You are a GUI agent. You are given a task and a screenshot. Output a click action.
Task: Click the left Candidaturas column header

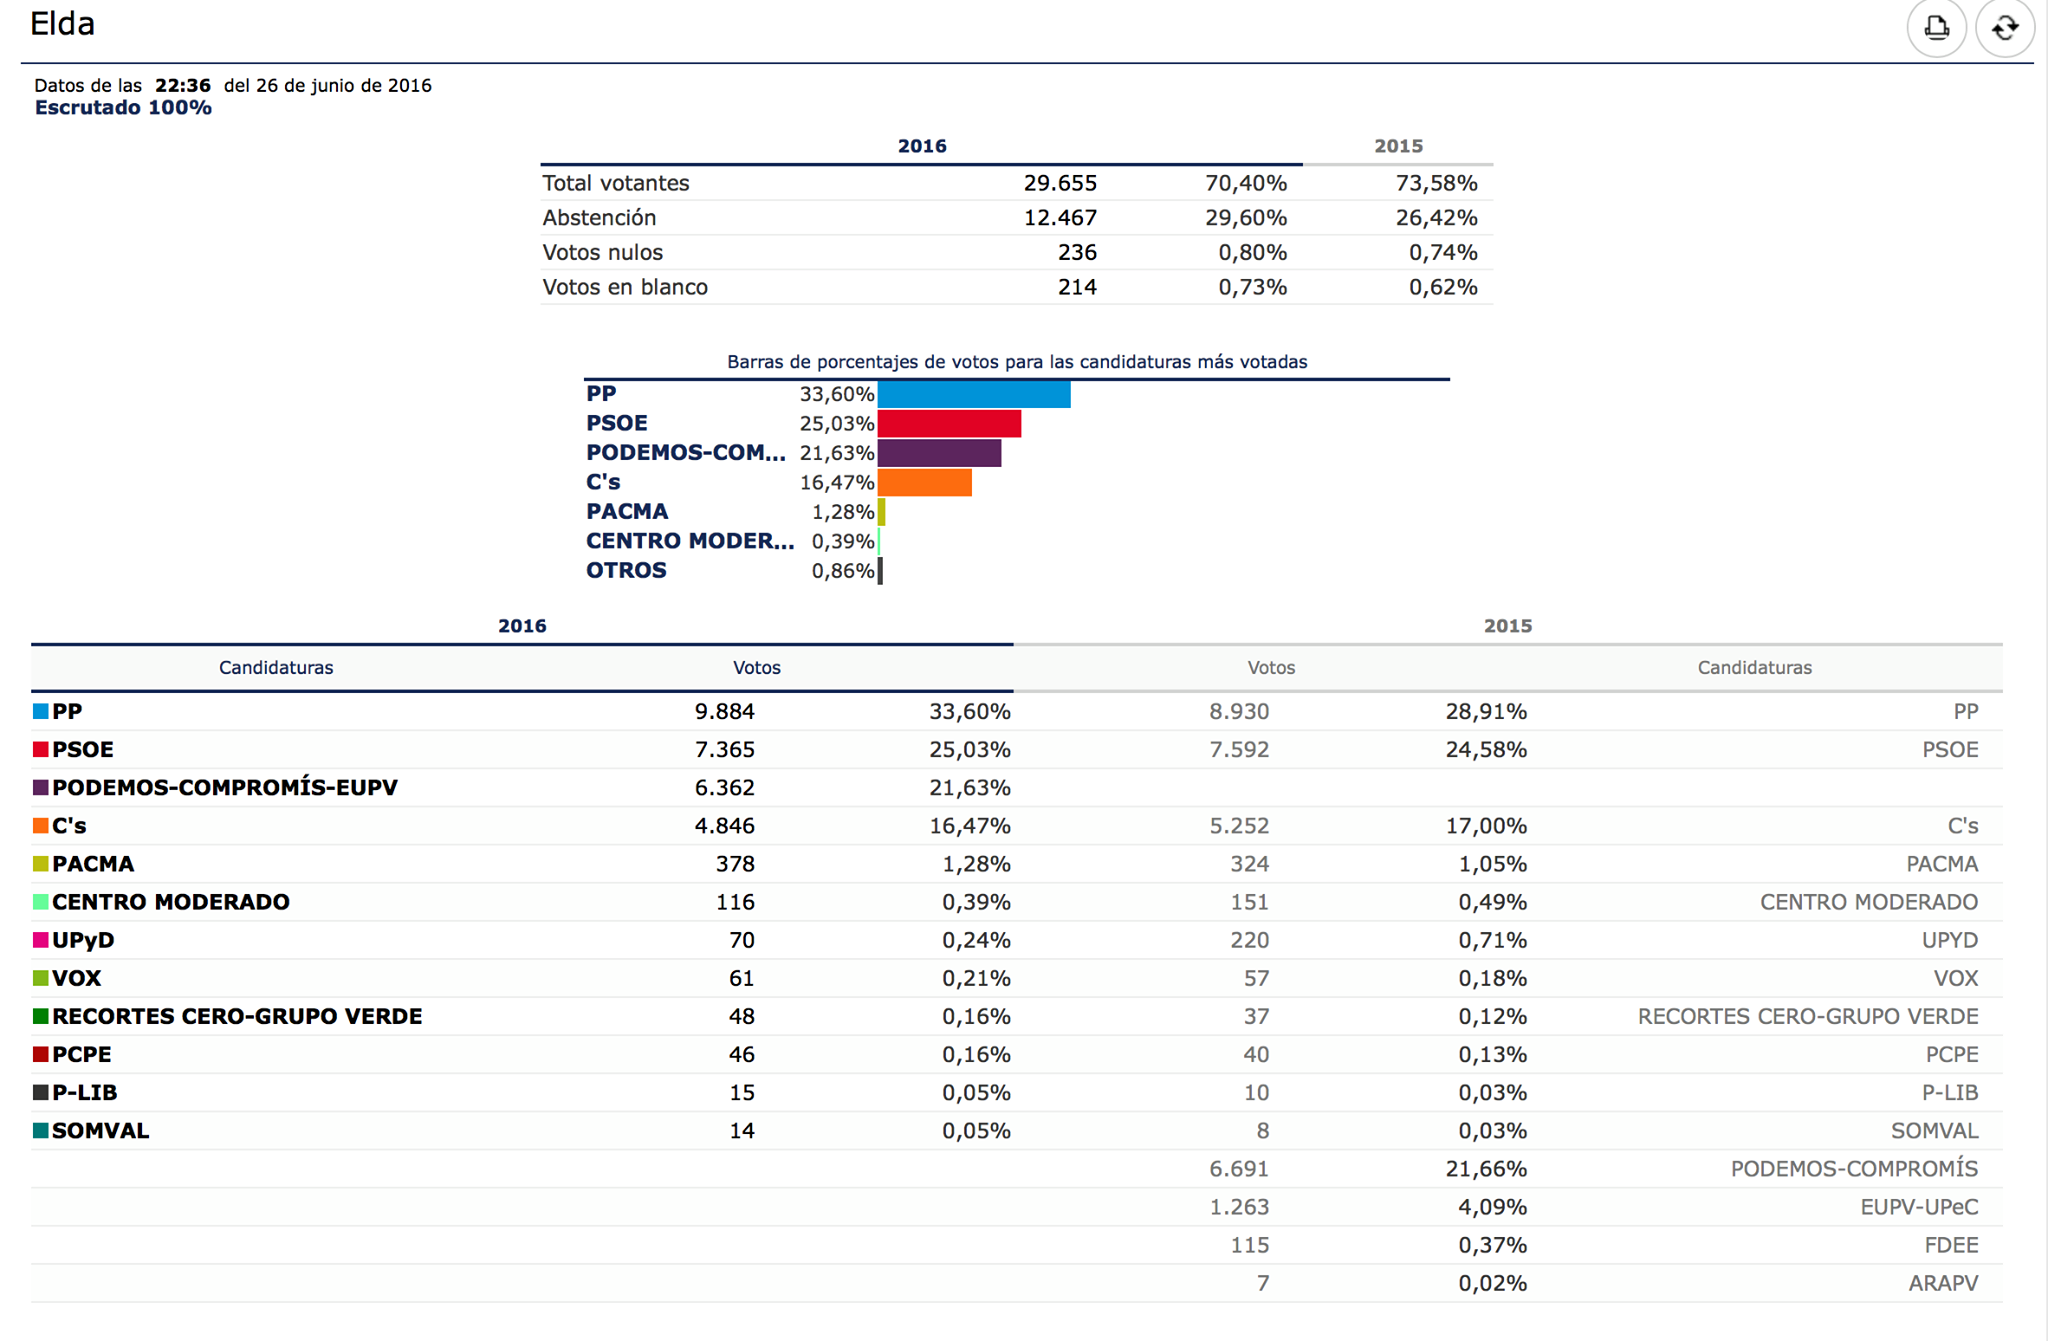(276, 668)
